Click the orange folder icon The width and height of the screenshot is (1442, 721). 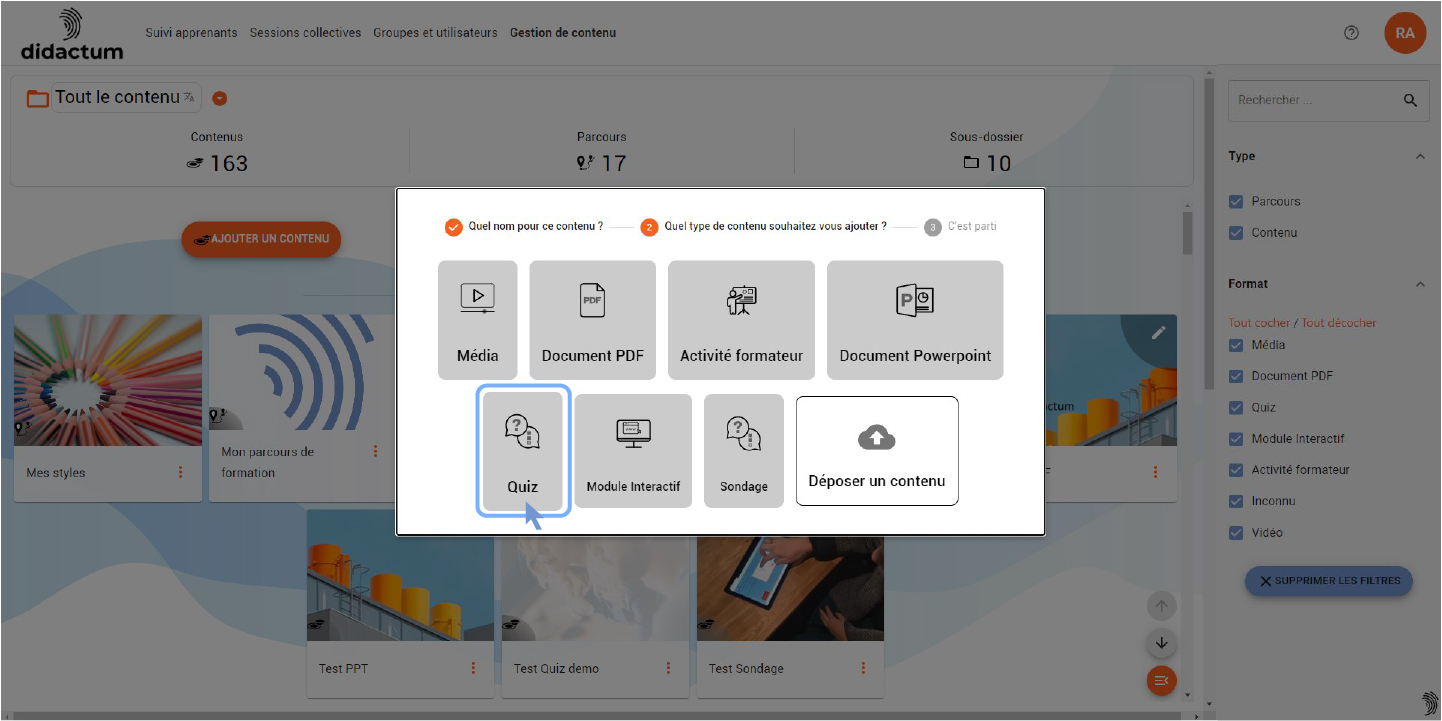[38, 98]
